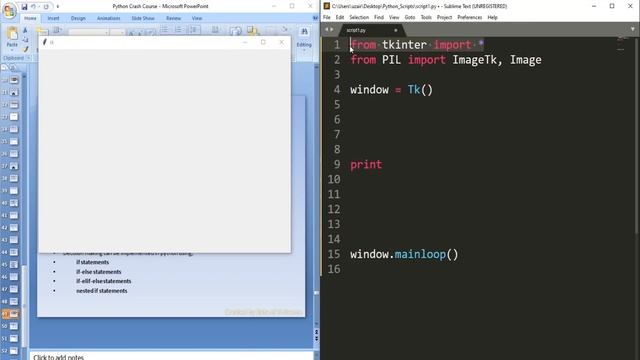The width and height of the screenshot is (640, 360).
Task: Select slide 52 thumbnail
Action: point(13,351)
